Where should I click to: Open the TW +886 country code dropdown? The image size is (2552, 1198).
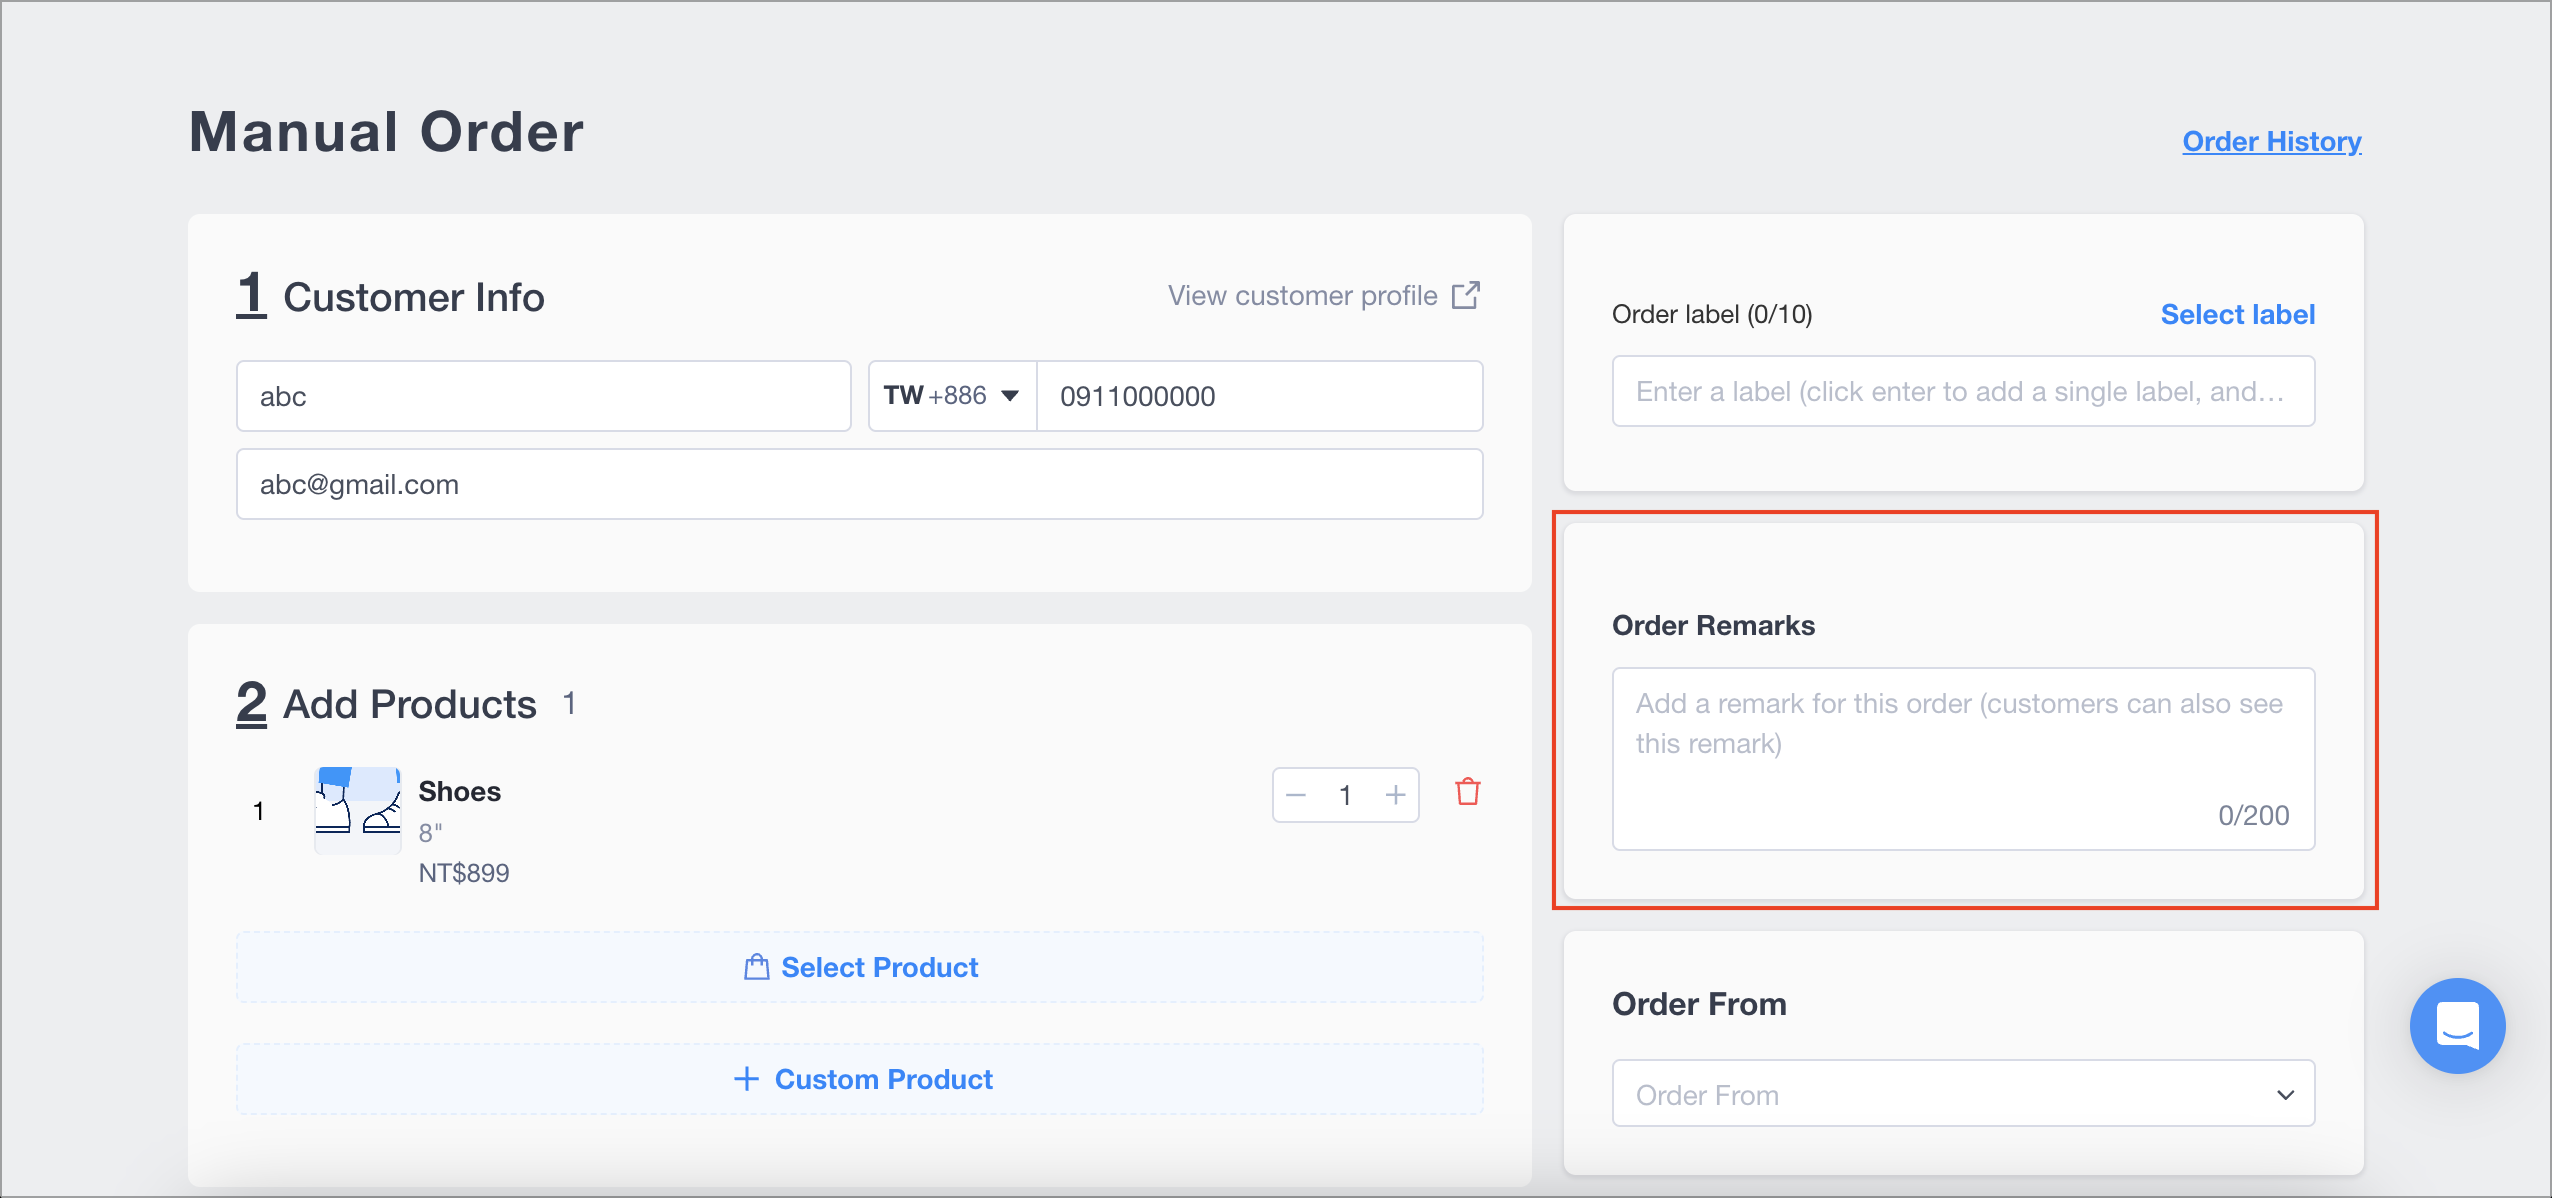click(952, 396)
